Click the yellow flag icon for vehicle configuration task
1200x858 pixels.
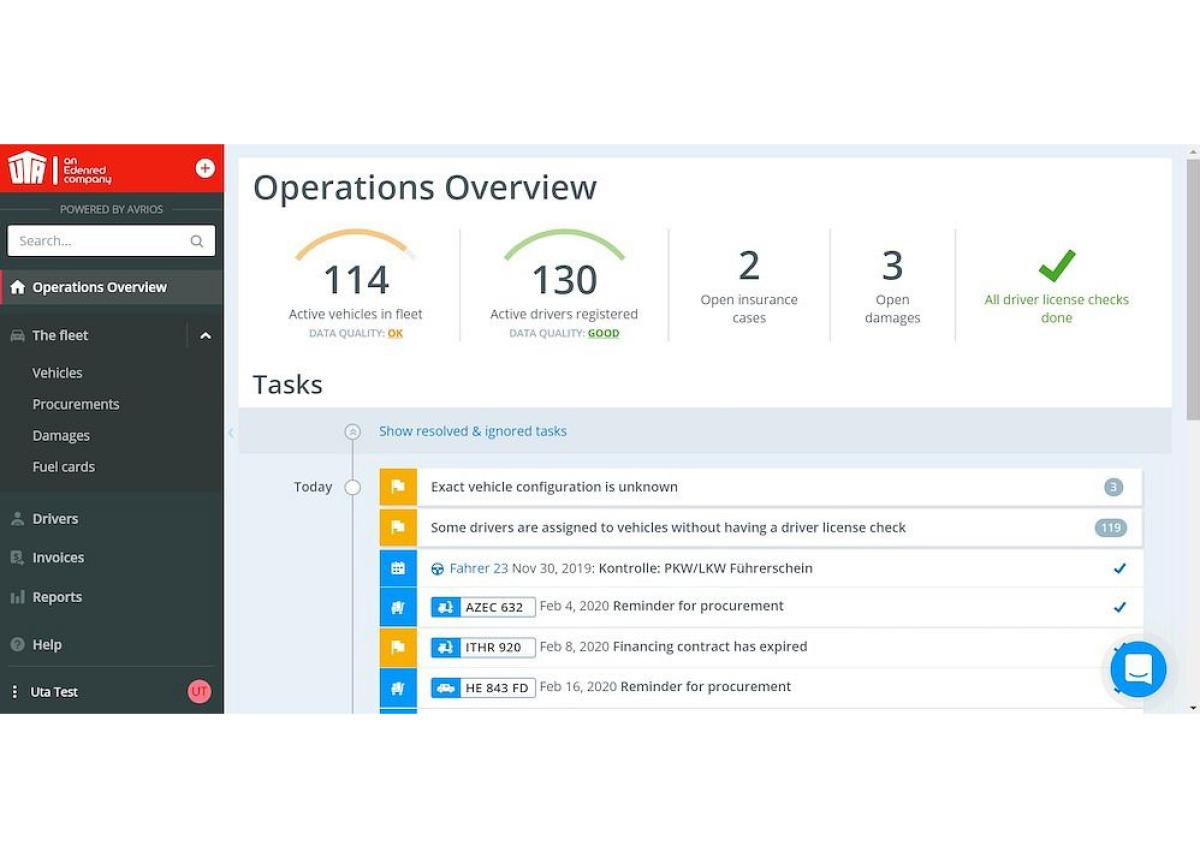point(398,487)
